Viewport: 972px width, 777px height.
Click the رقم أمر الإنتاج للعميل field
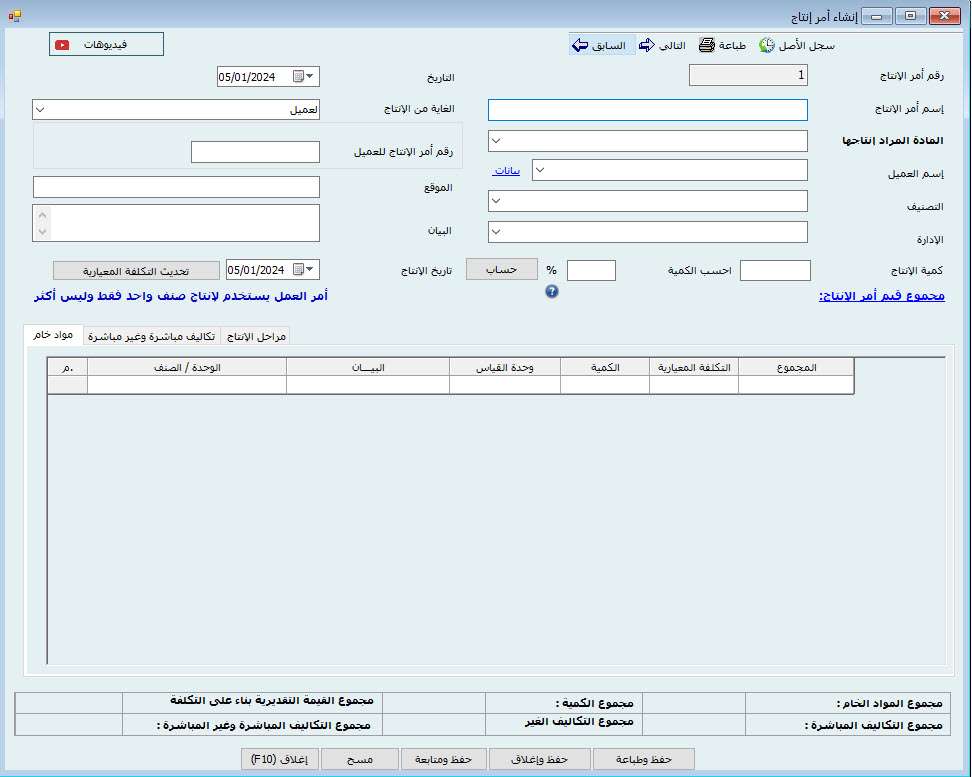255,152
